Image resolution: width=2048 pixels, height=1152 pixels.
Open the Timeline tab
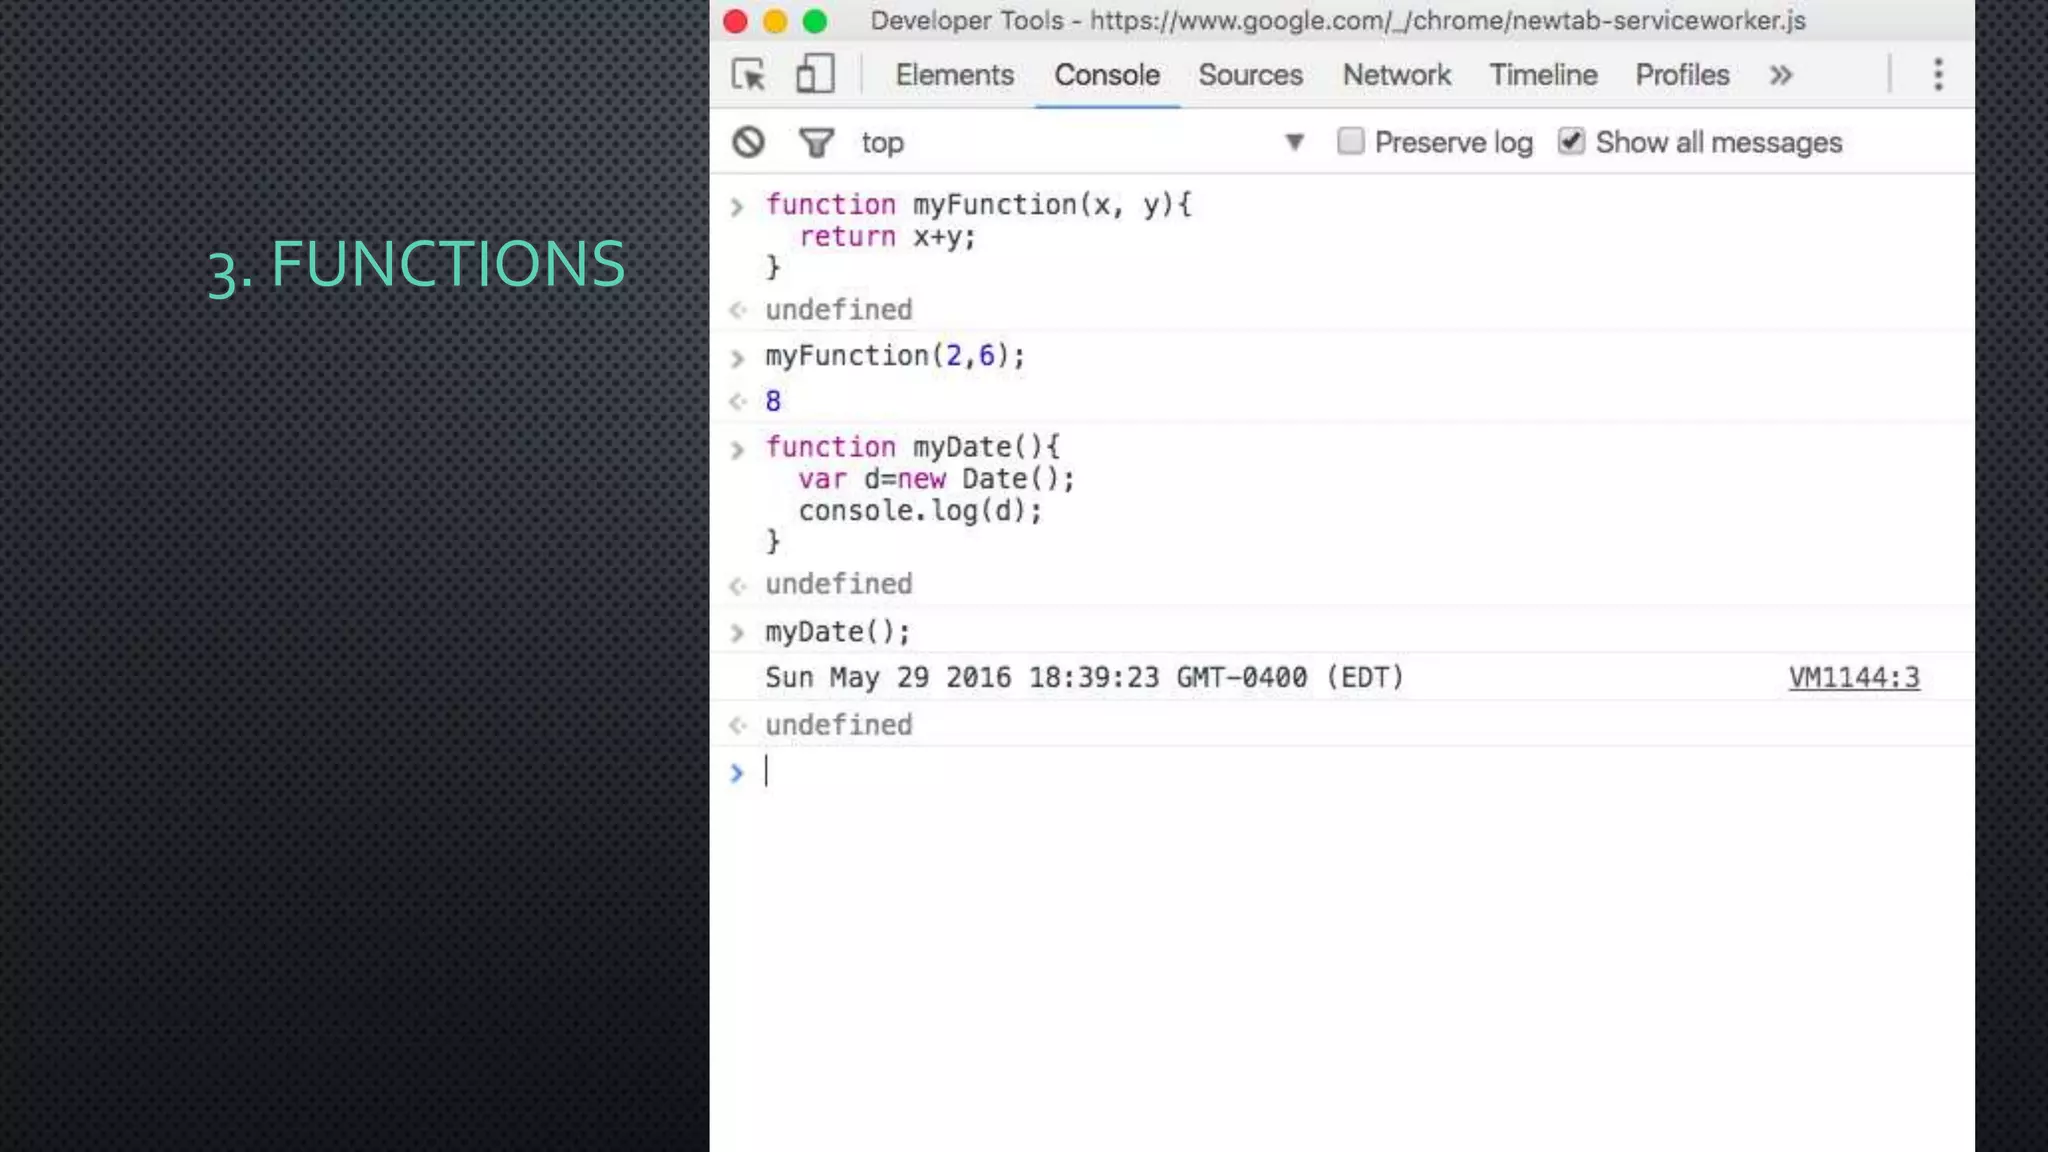(1543, 75)
